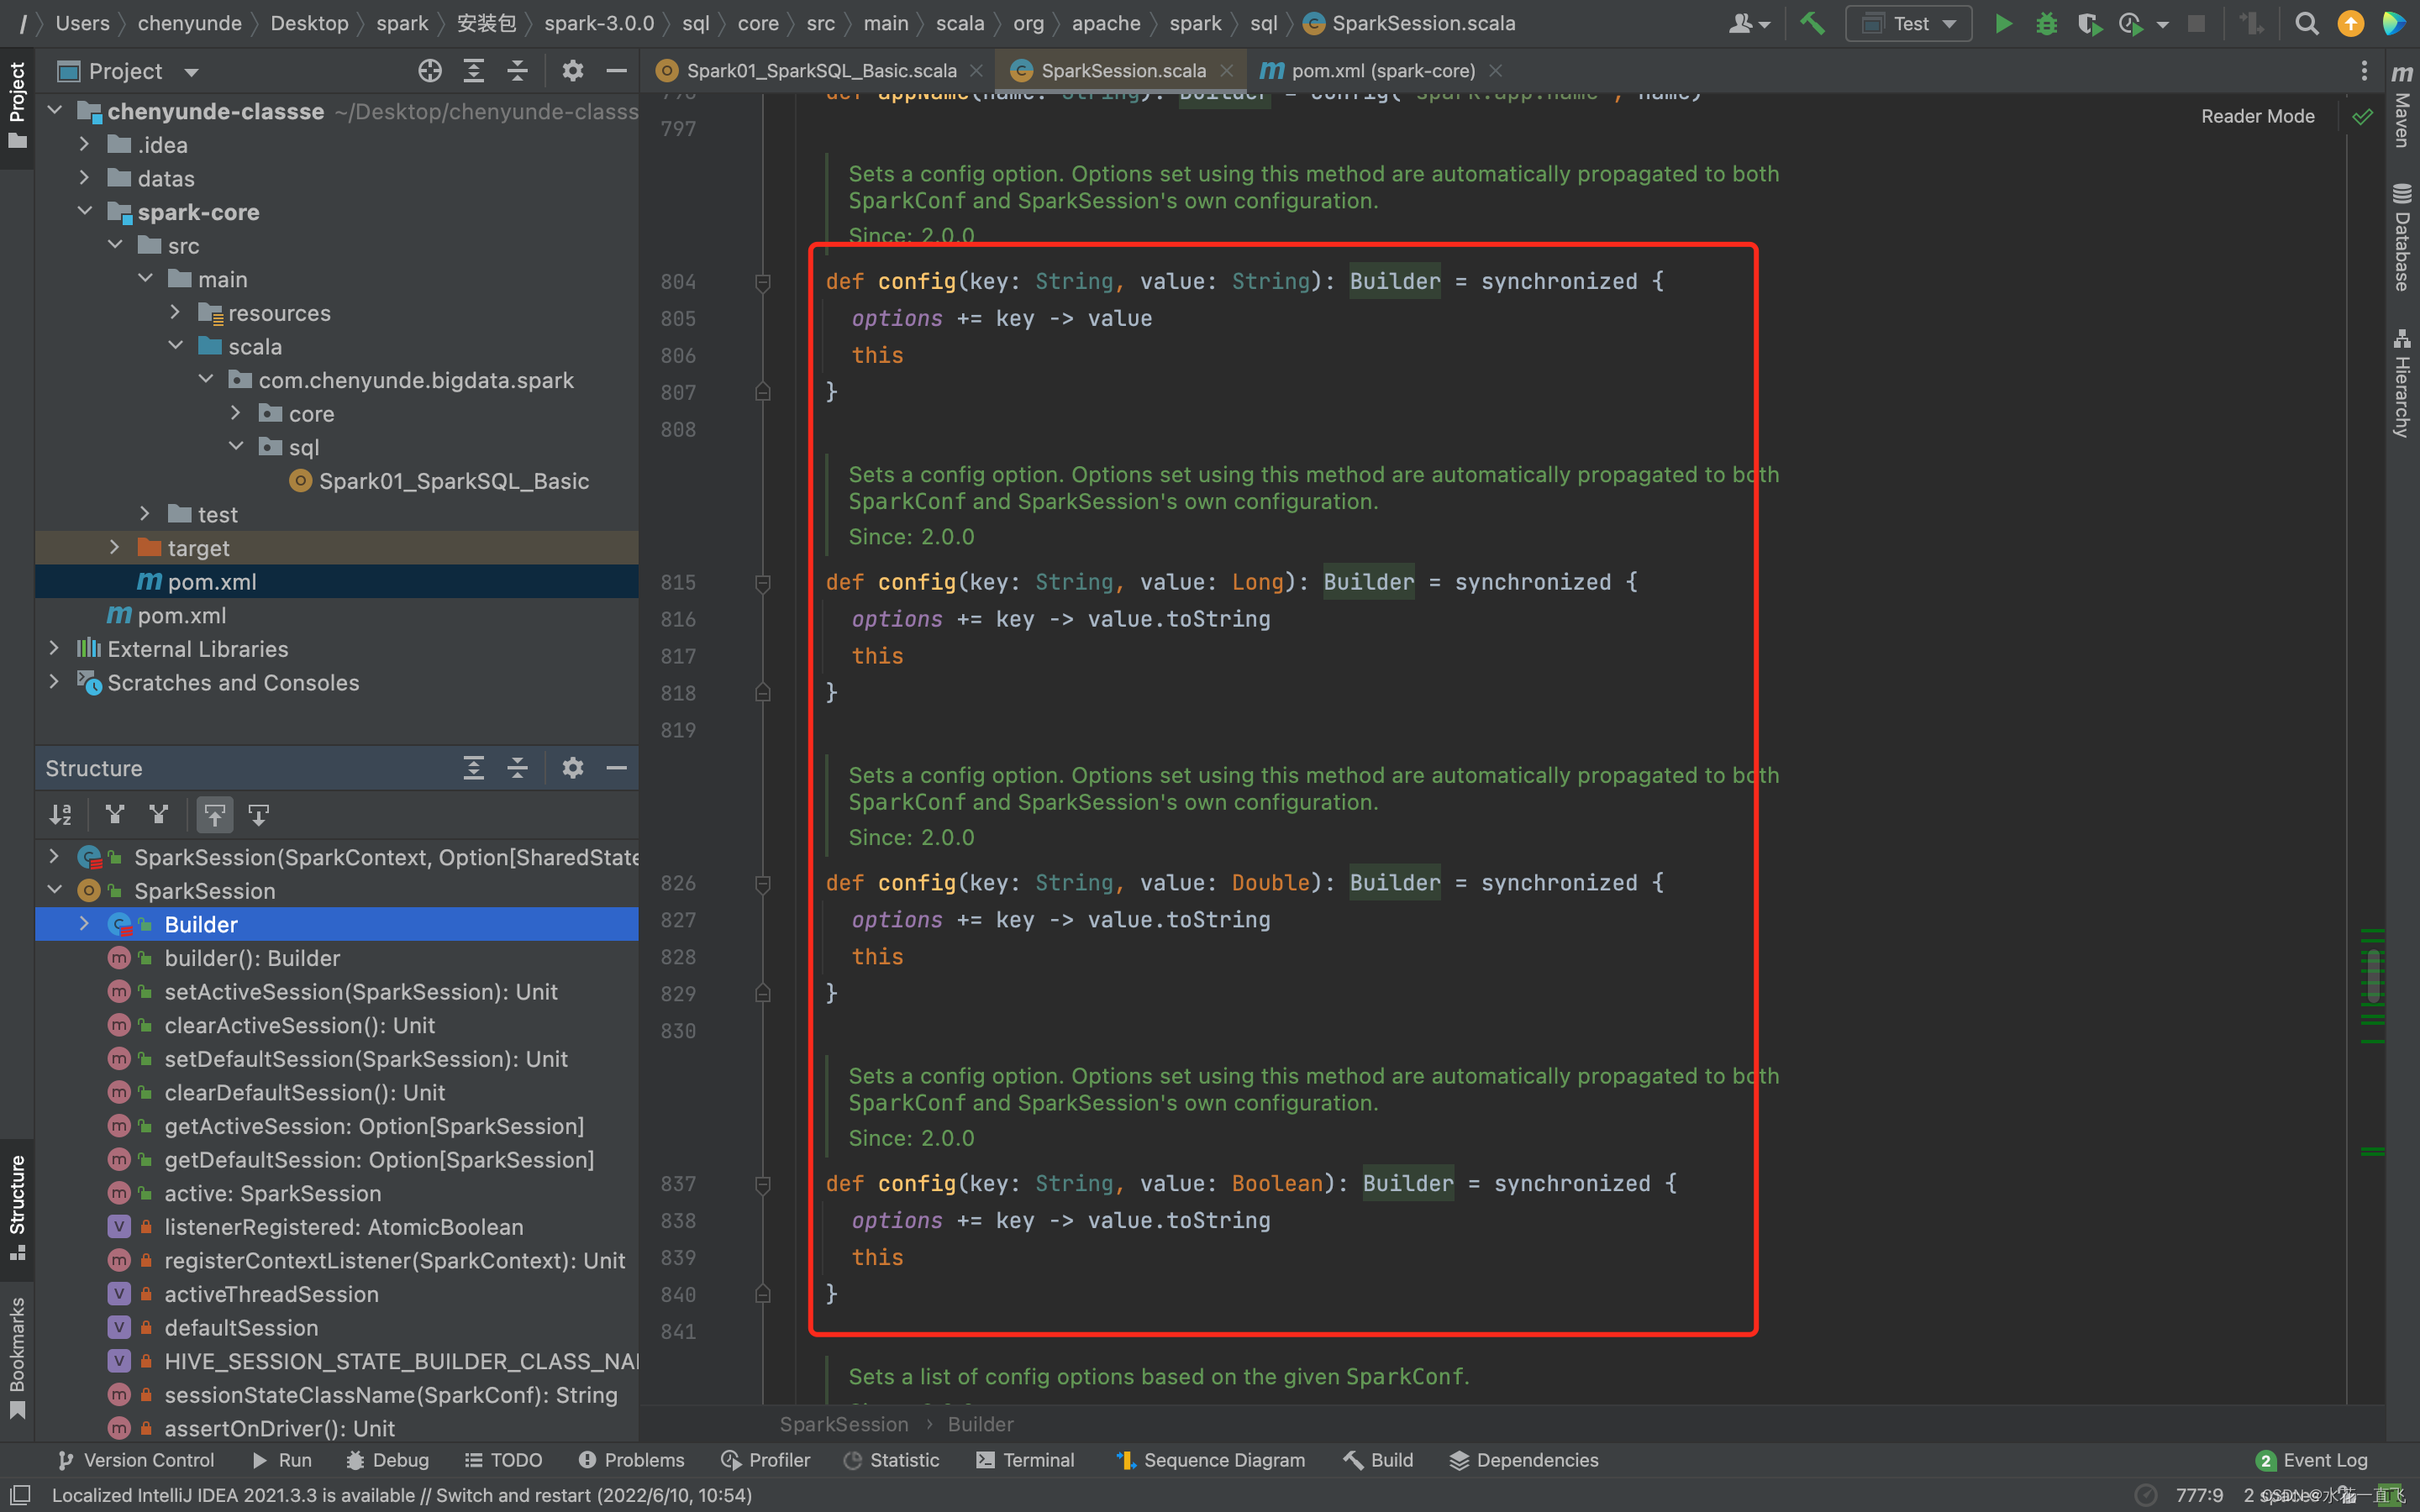Click the orange IDE update arrow icon
2420x1512 pixels.
pos(2350,23)
